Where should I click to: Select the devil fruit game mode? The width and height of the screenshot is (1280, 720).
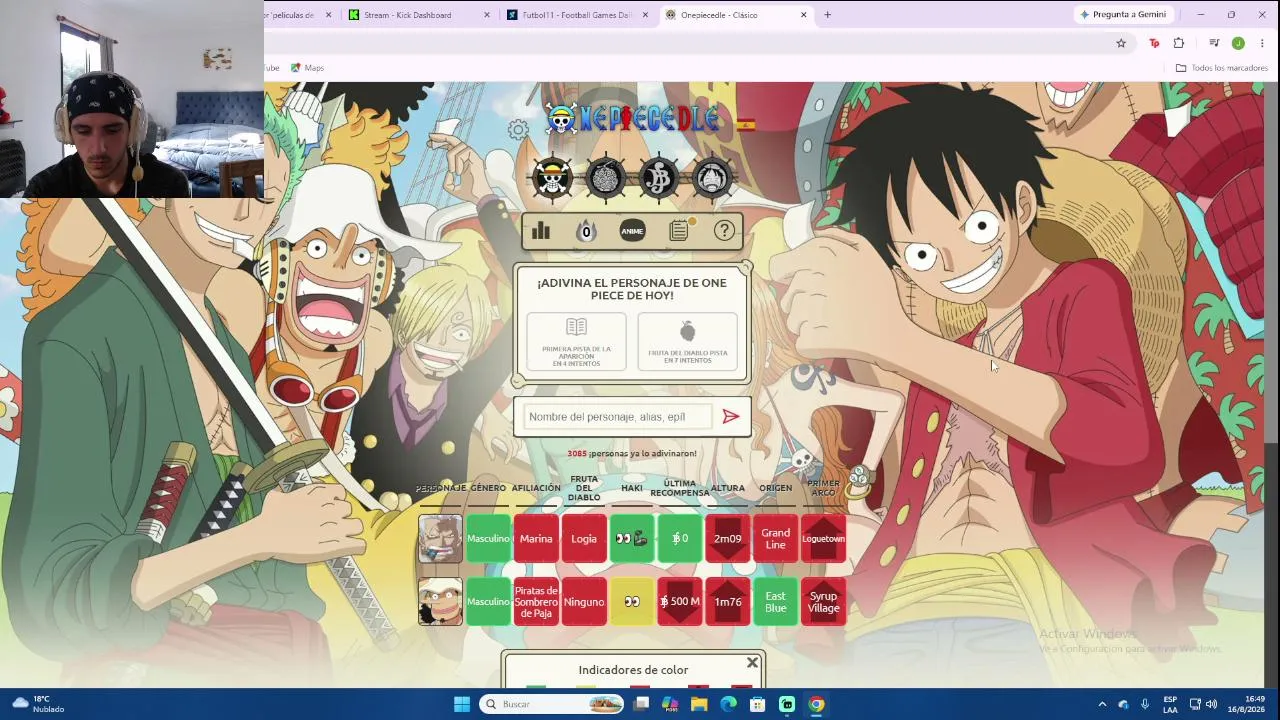(605, 178)
